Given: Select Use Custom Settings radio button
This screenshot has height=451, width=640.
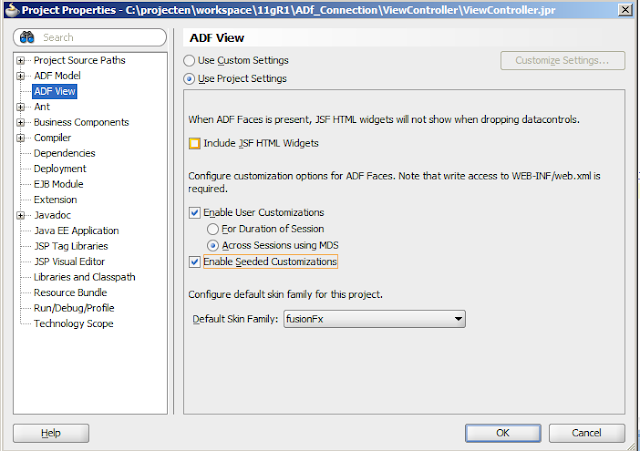Looking at the screenshot, I should (189, 60).
